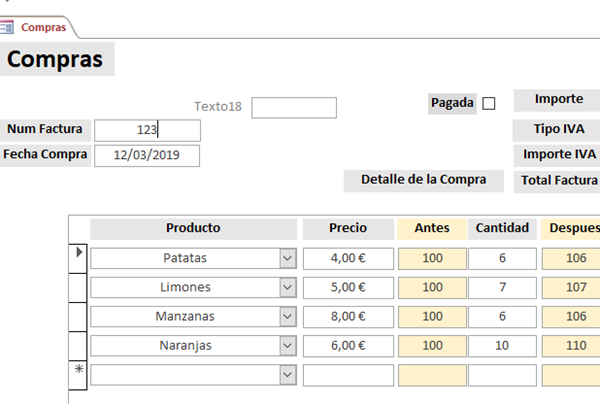
Task: Click the empty Texto18 text box
Action: (294, 108)
